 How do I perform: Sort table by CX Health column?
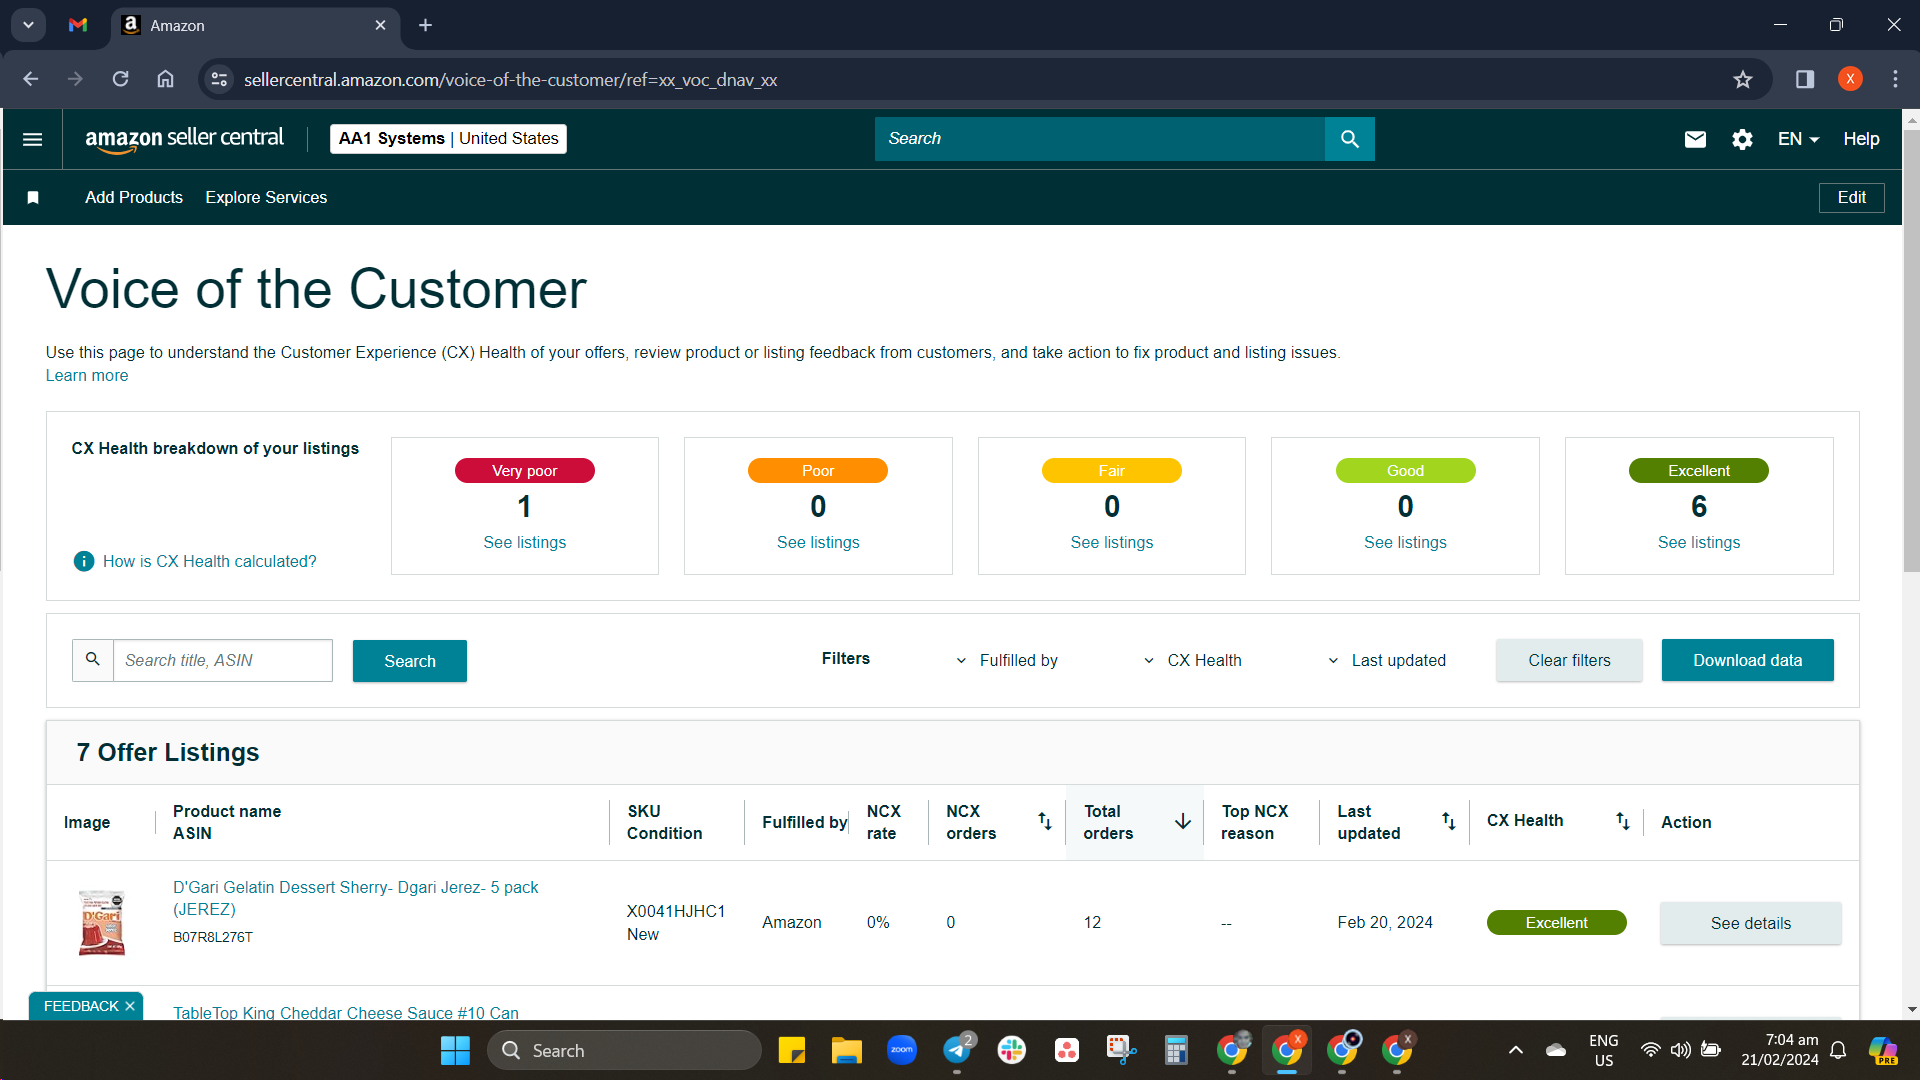coord(1622,821)
